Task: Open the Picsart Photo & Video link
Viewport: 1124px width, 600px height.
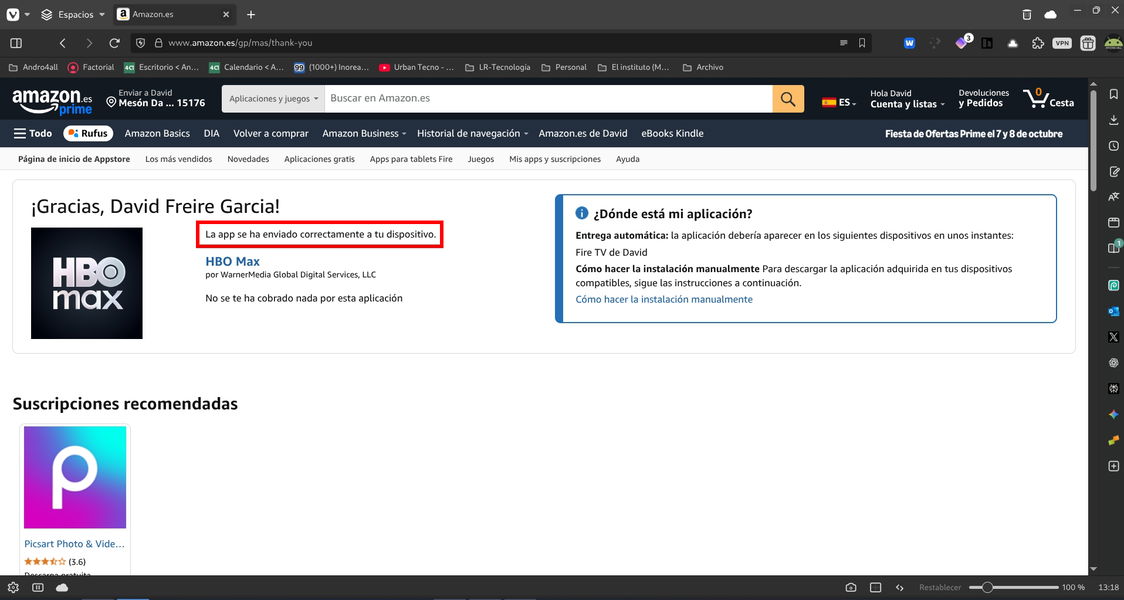Action: pos(75,544)
